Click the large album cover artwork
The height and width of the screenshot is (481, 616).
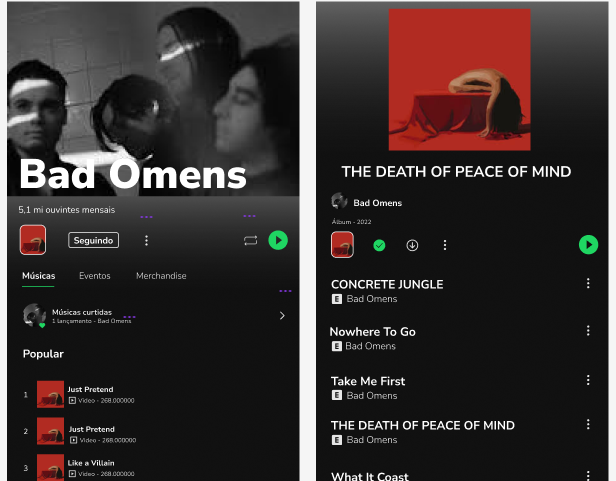click(460, 80)
